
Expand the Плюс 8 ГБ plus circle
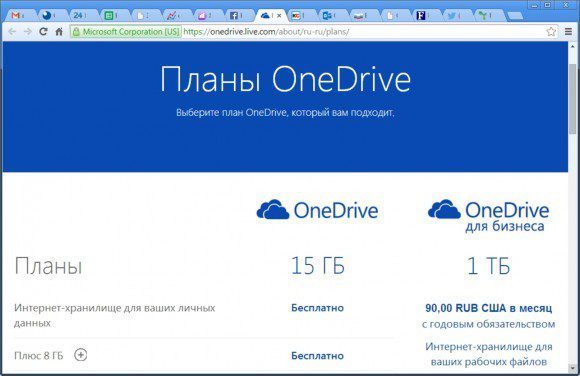(80, 355)
